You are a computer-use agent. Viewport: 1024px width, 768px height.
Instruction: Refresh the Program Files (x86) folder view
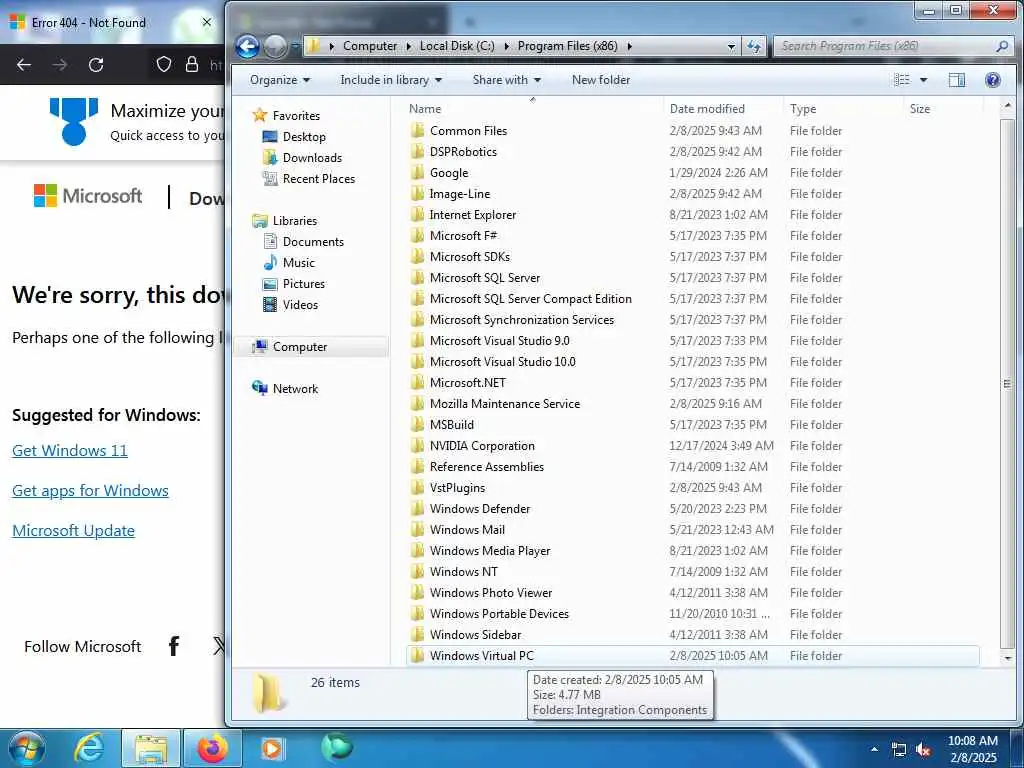(754, 46)
